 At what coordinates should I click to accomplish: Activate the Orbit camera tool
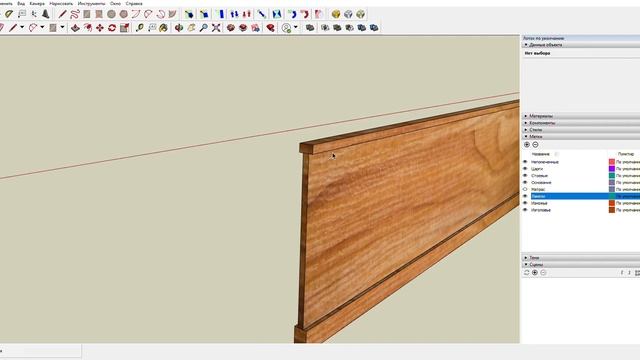click(x=179, y=28)
